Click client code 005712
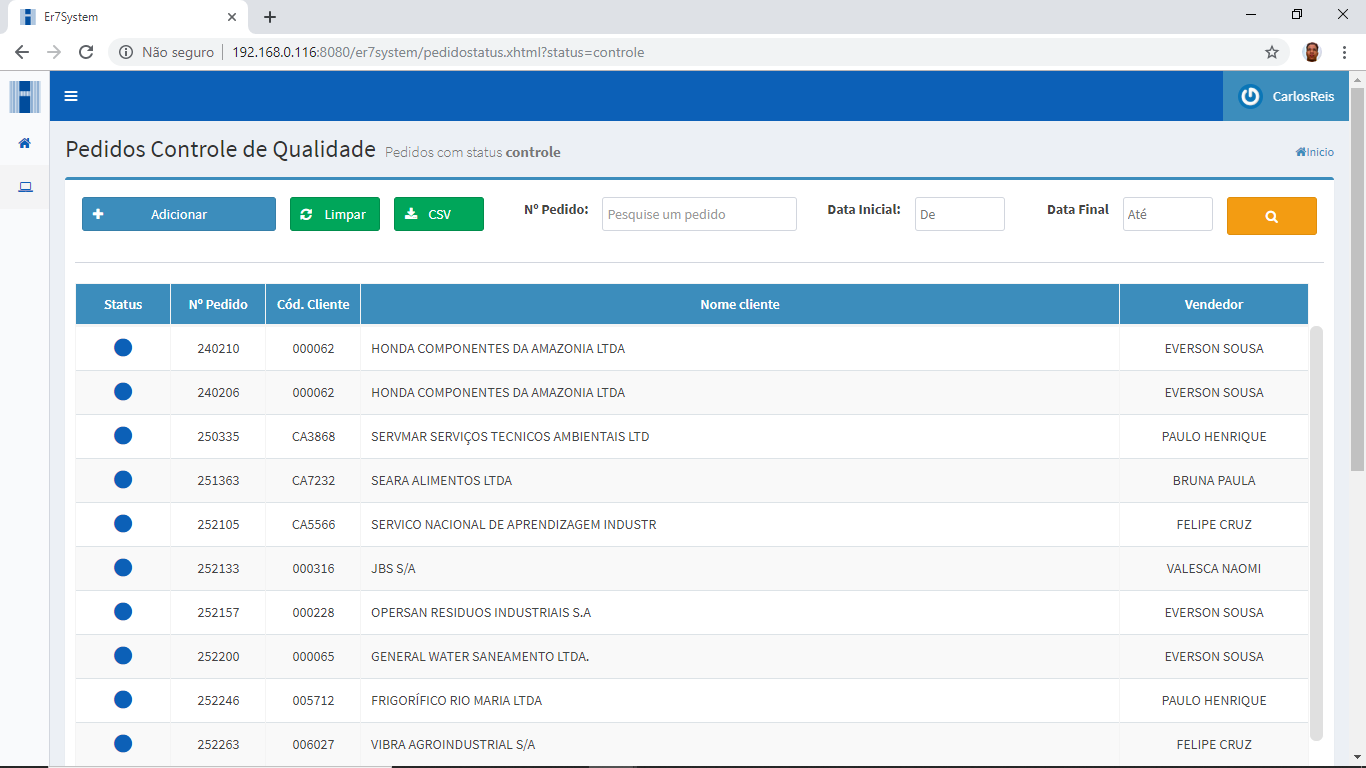Viewport: 1366px width, 768px height. tap(313, 701)
